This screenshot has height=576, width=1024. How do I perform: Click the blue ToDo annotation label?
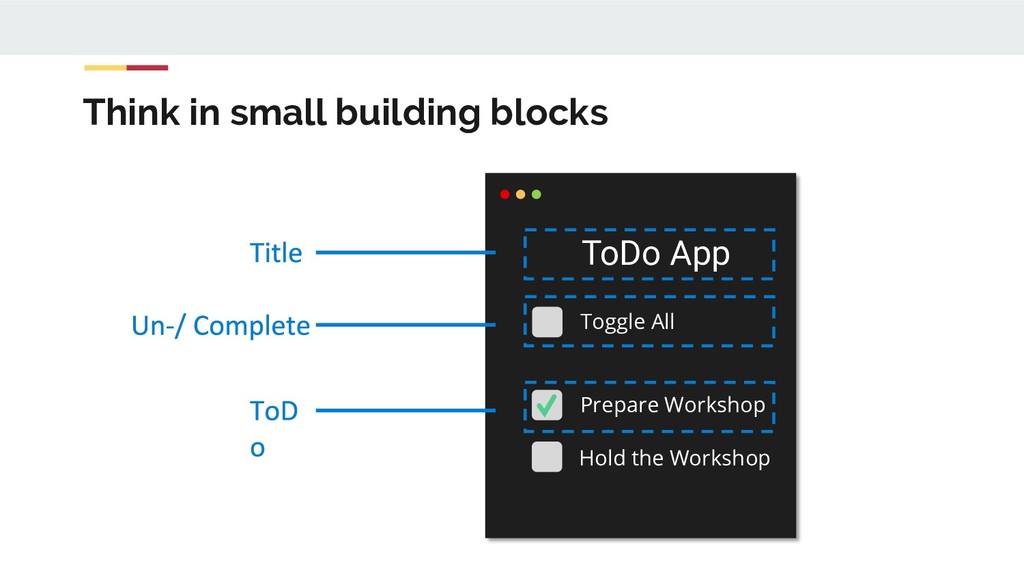(272, 429)
